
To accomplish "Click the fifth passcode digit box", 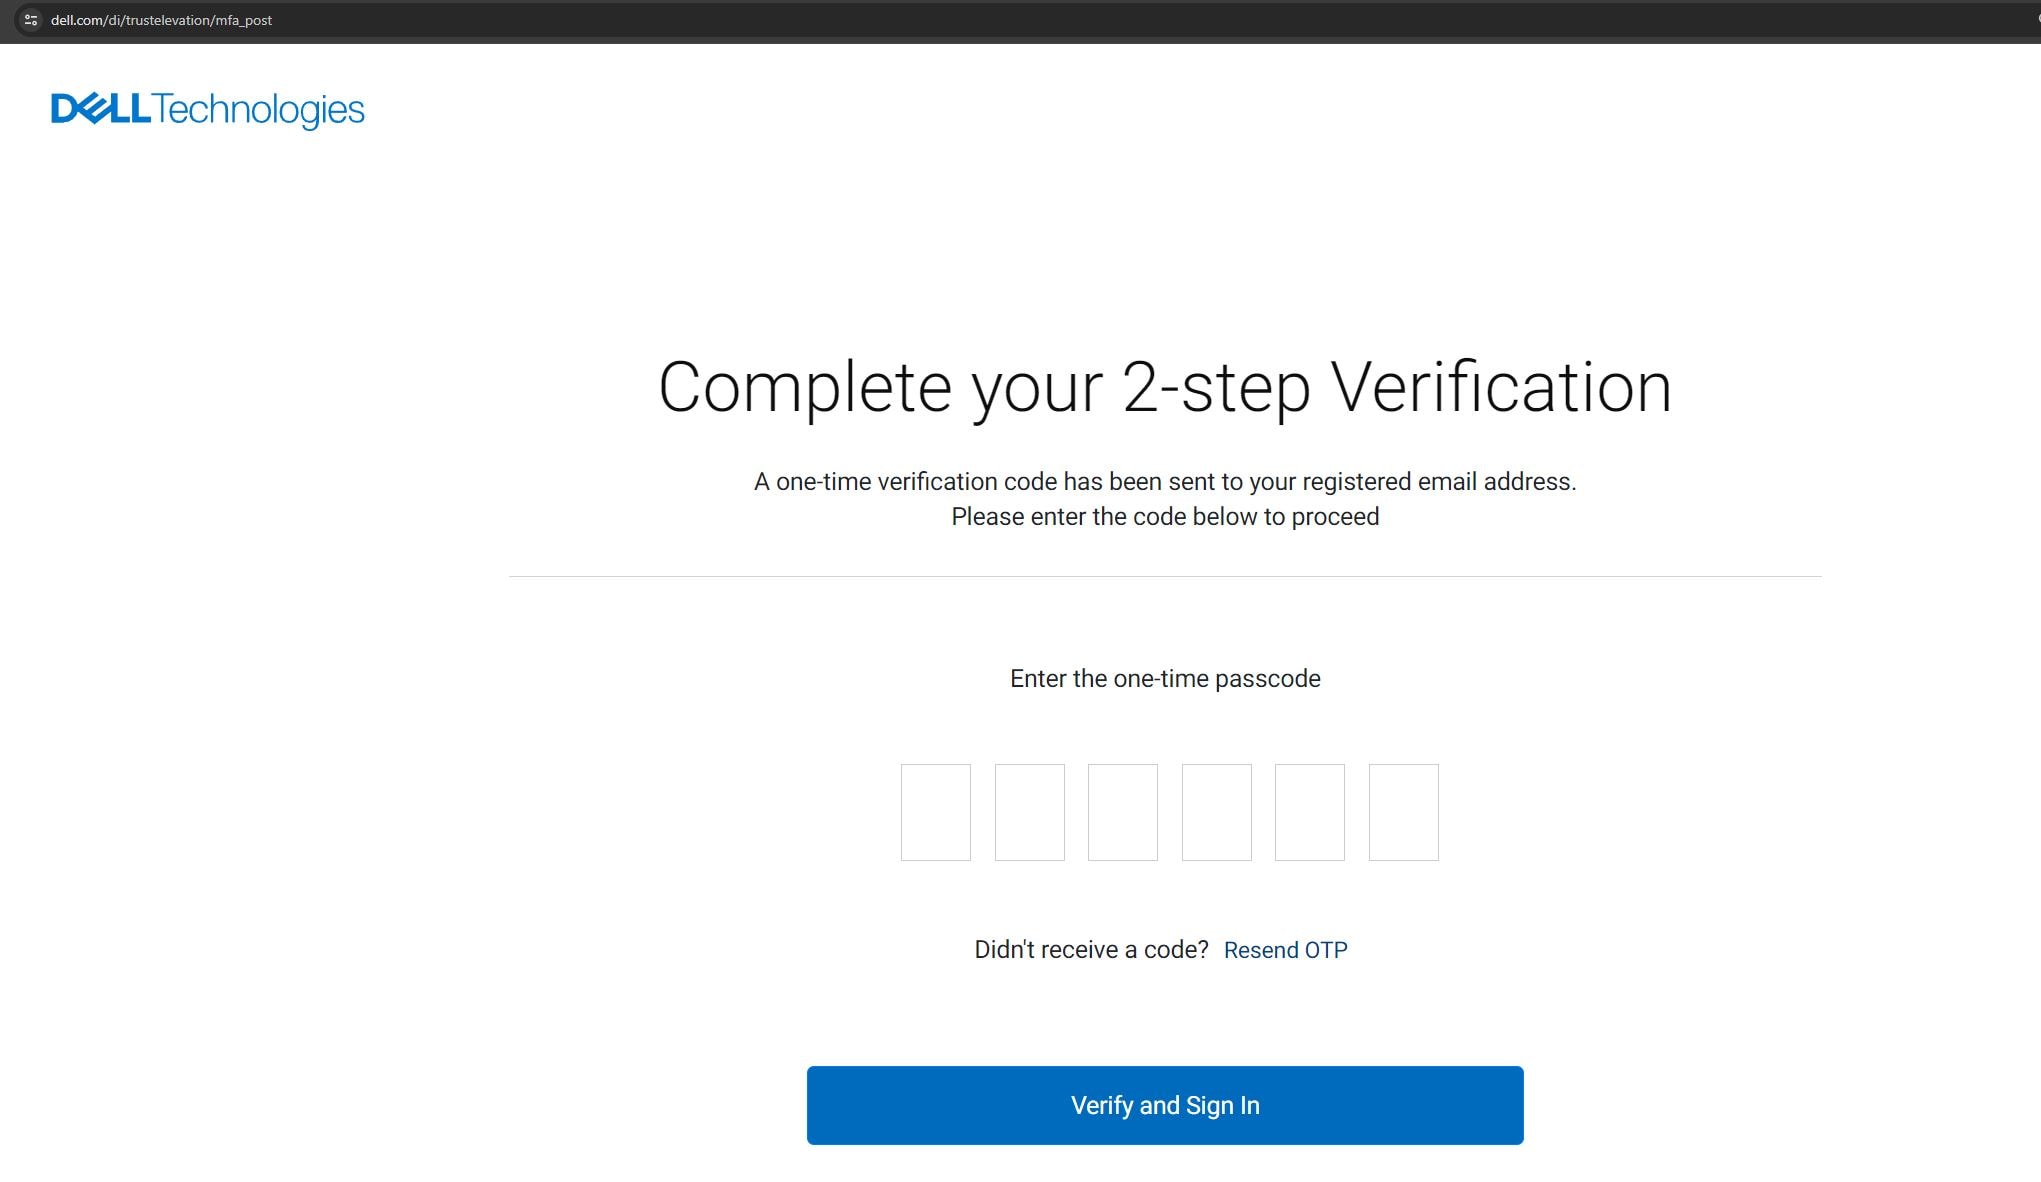I will click(1310, 812).
